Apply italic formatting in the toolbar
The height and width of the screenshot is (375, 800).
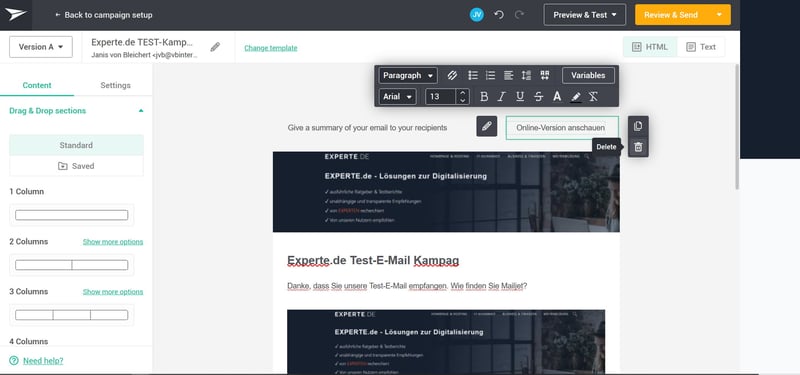click(x=502, y=97)
